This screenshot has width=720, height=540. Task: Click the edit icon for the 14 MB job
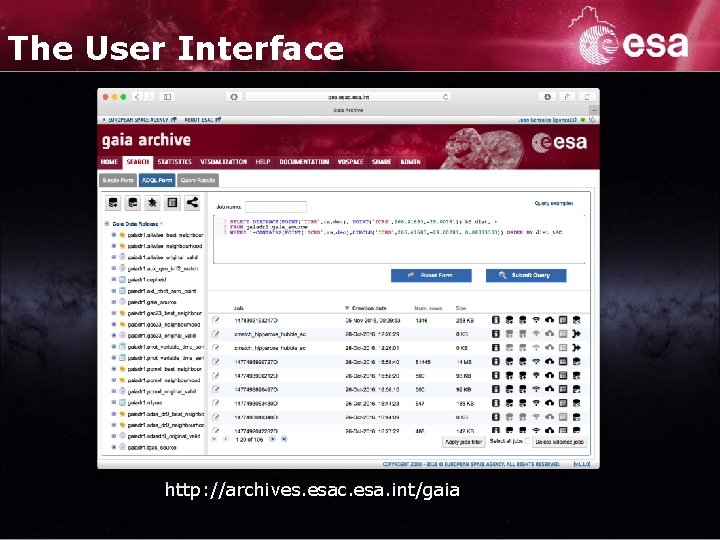[x=216, y=362]
